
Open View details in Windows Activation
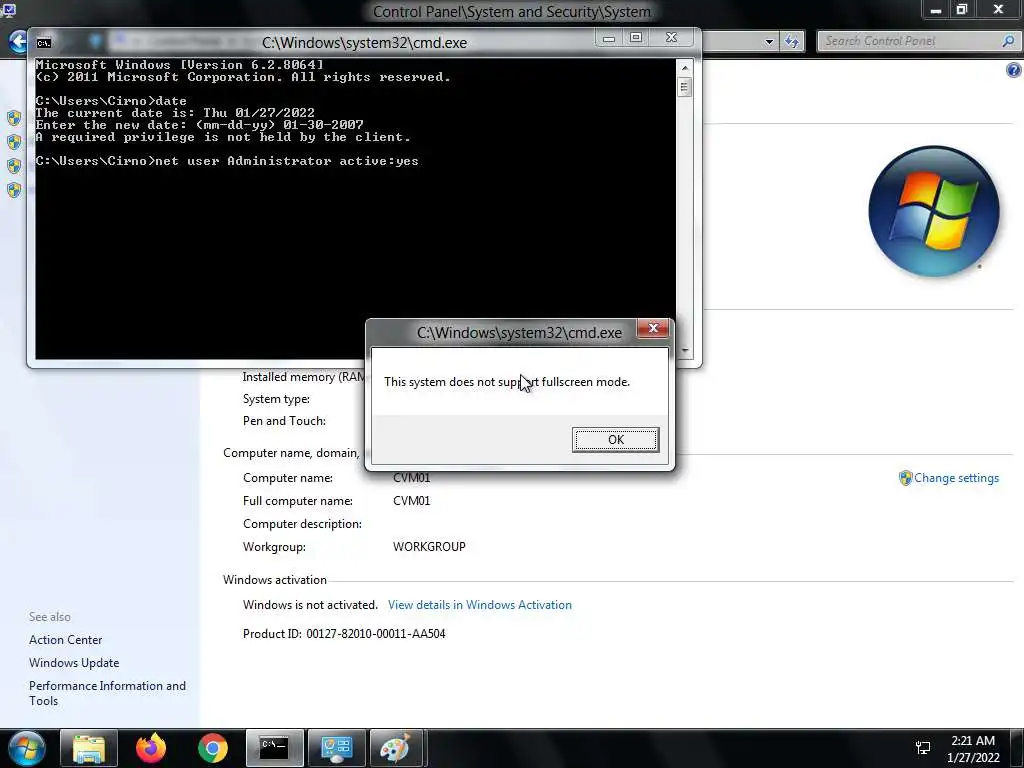tap(479, 605)
